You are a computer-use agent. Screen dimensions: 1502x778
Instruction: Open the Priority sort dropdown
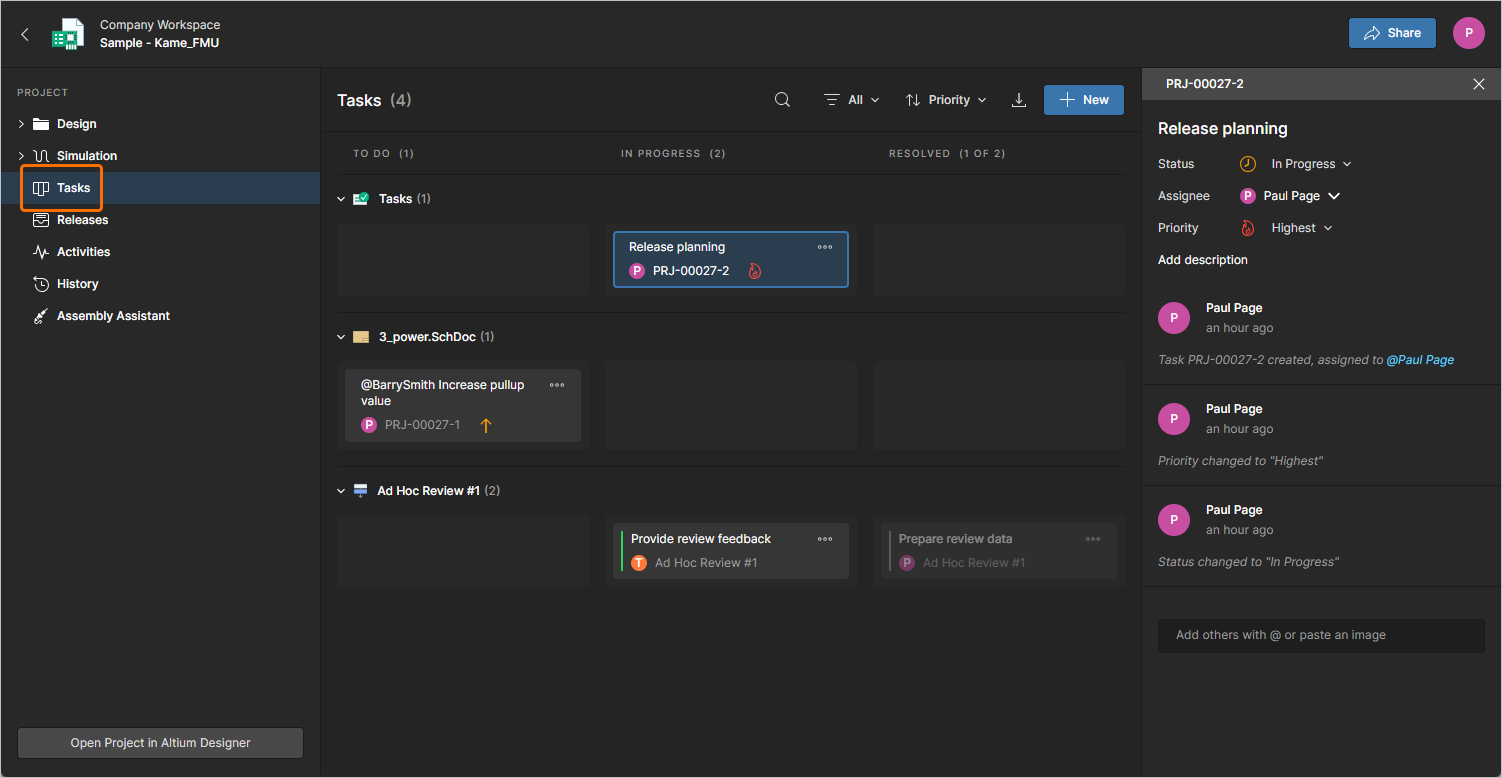(944, 99)
